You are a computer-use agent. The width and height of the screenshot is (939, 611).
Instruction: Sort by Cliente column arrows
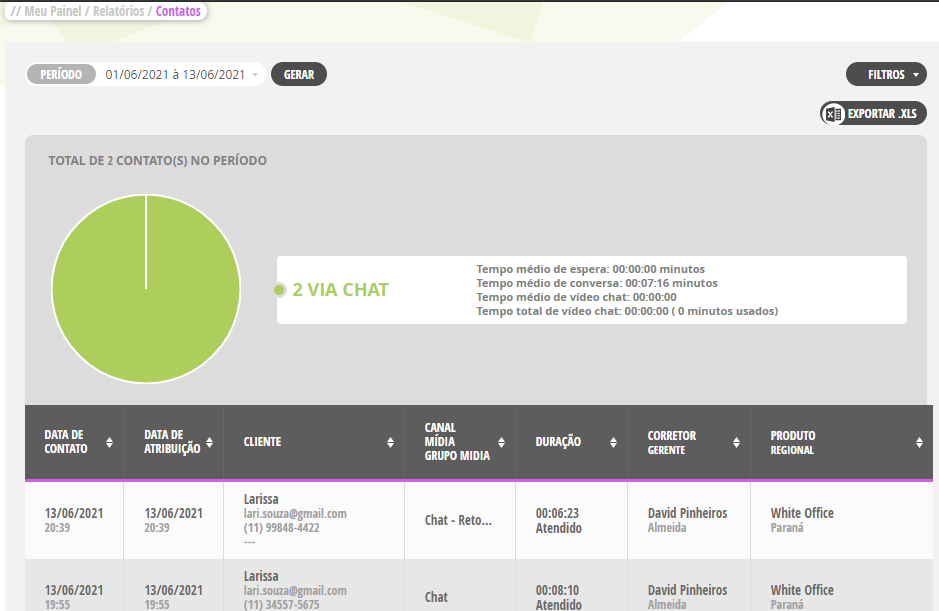click(x=390, y=442)
